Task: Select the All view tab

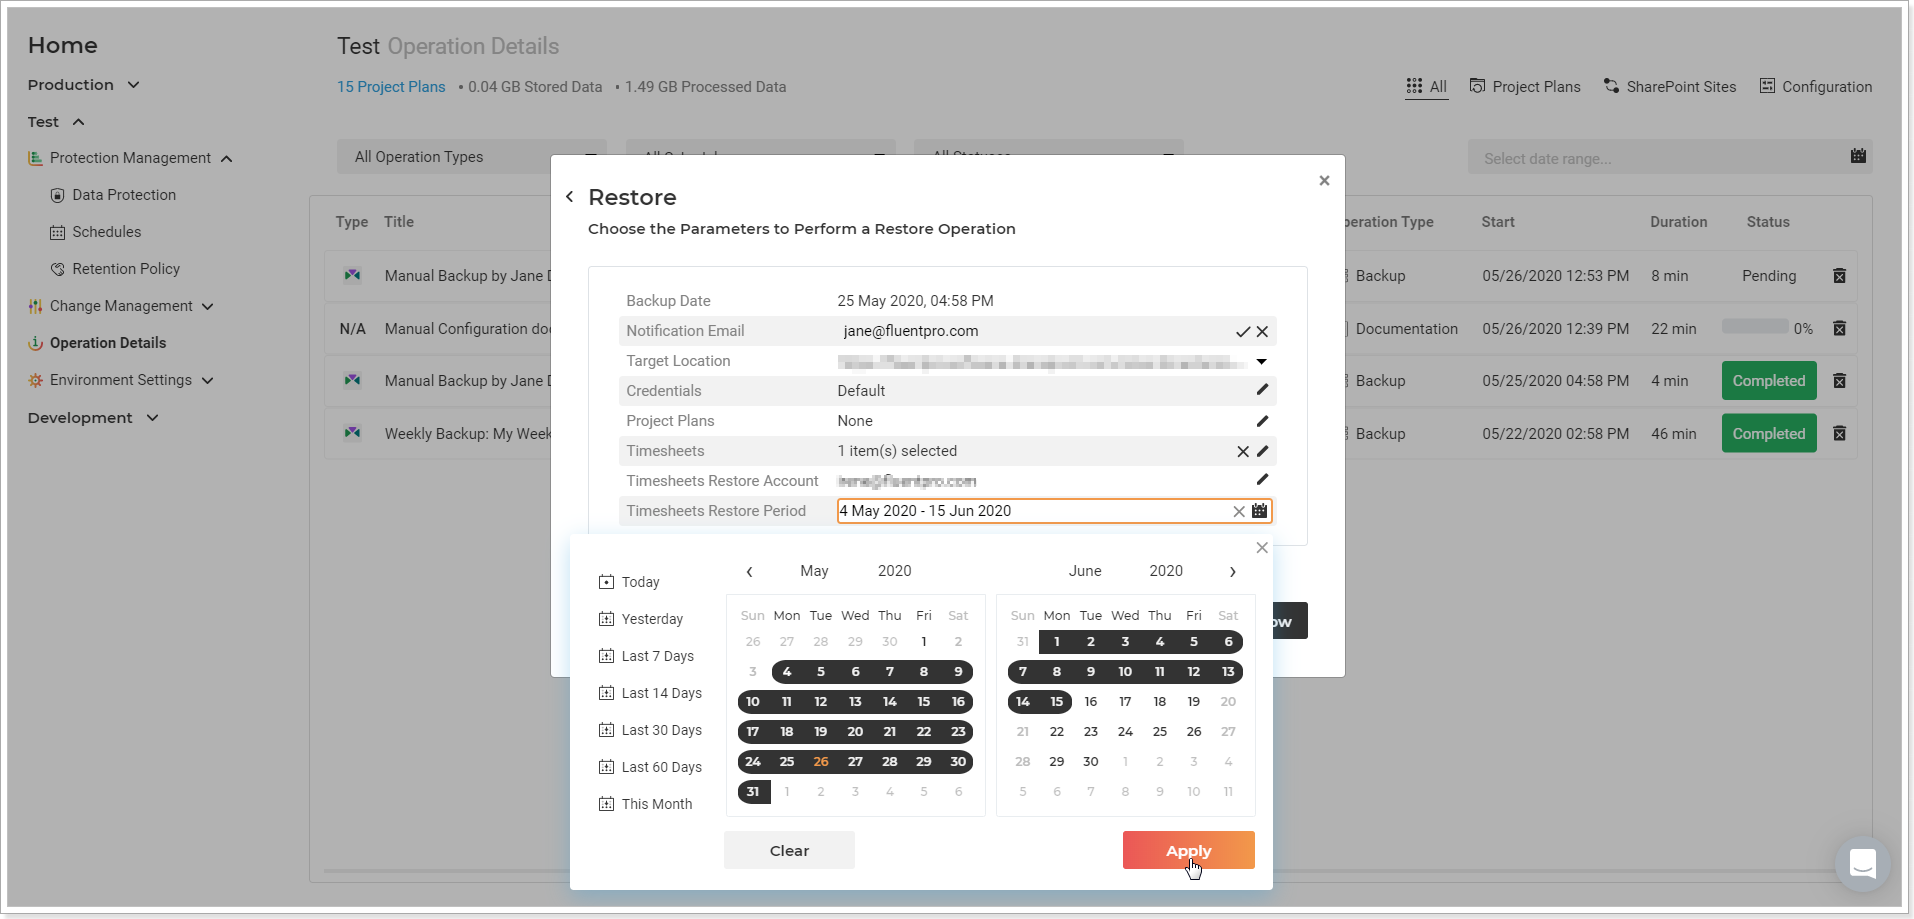Action: click(1426, 86)
